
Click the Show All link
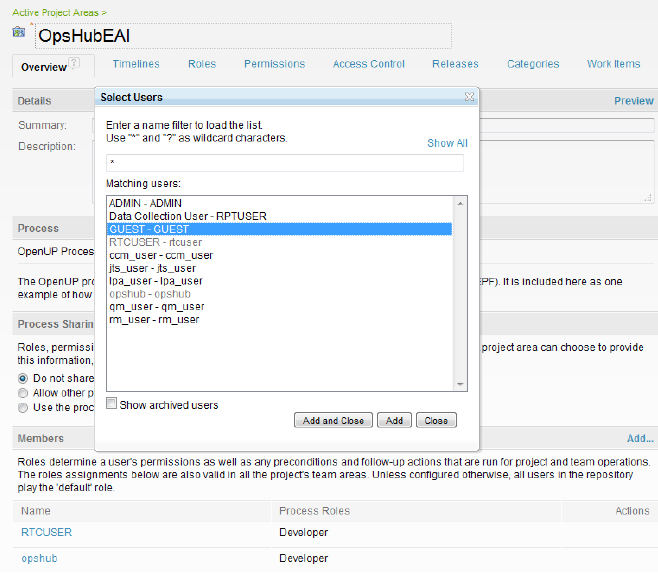click(447, 143)
